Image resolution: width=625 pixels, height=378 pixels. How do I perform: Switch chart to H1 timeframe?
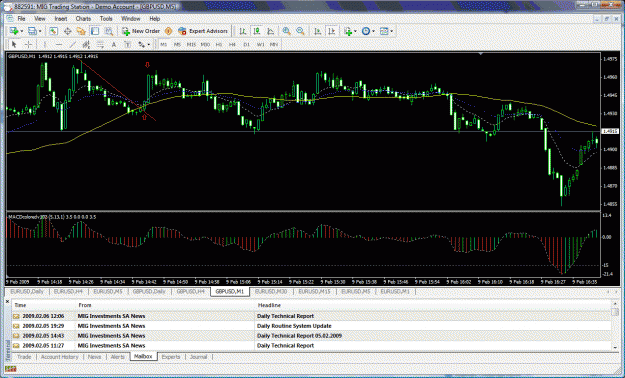point(219,45)
